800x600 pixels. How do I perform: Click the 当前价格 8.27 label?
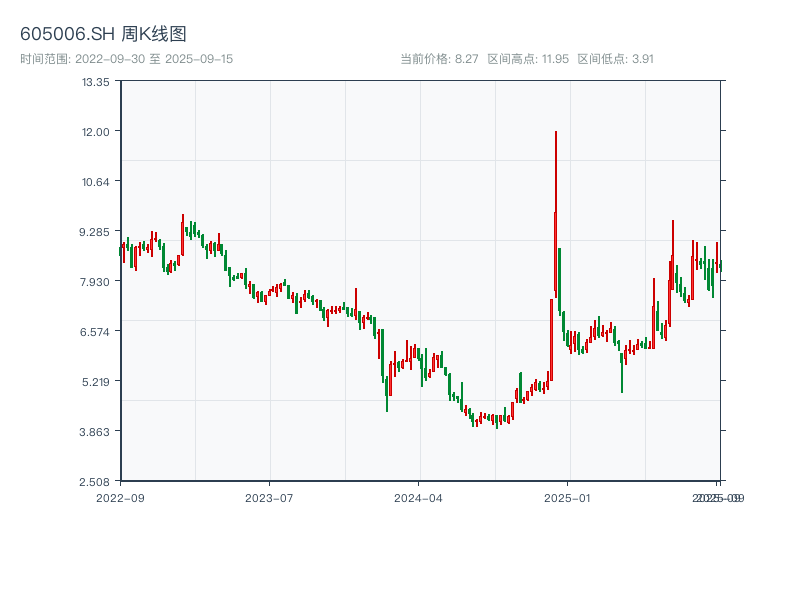(439, 59)
